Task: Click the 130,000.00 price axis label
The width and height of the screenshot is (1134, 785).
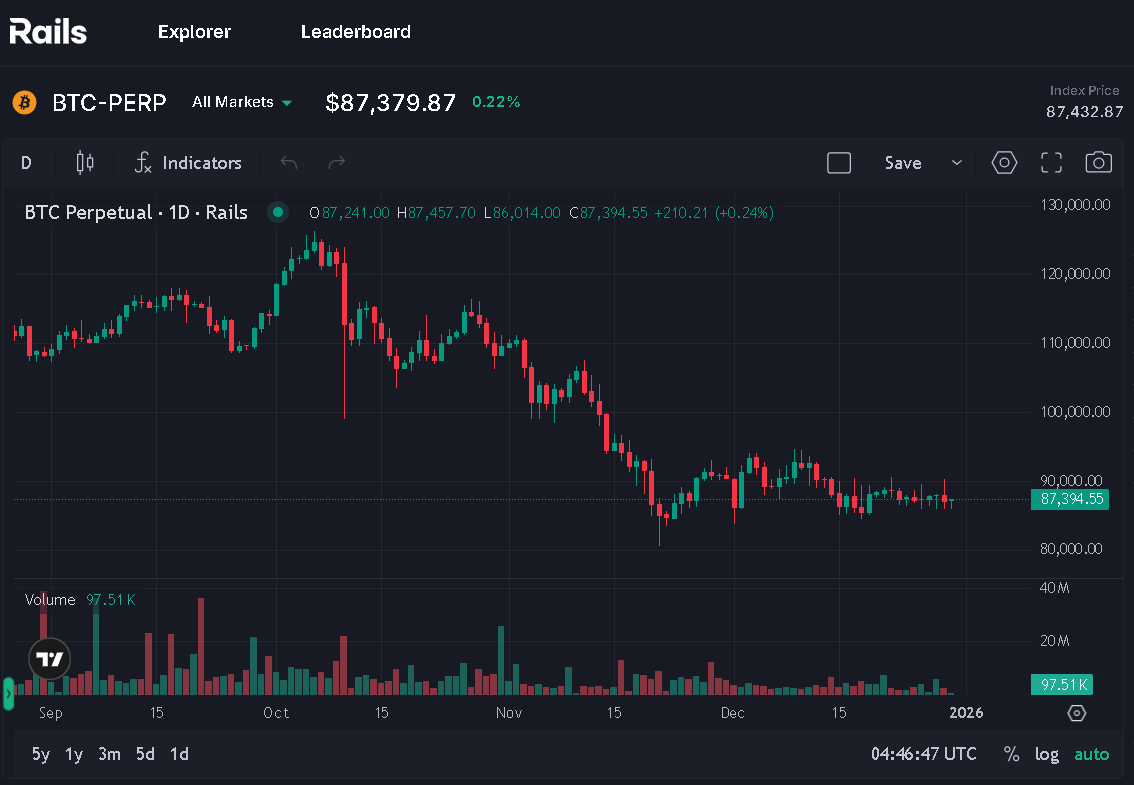Action: pos(1075,205)
